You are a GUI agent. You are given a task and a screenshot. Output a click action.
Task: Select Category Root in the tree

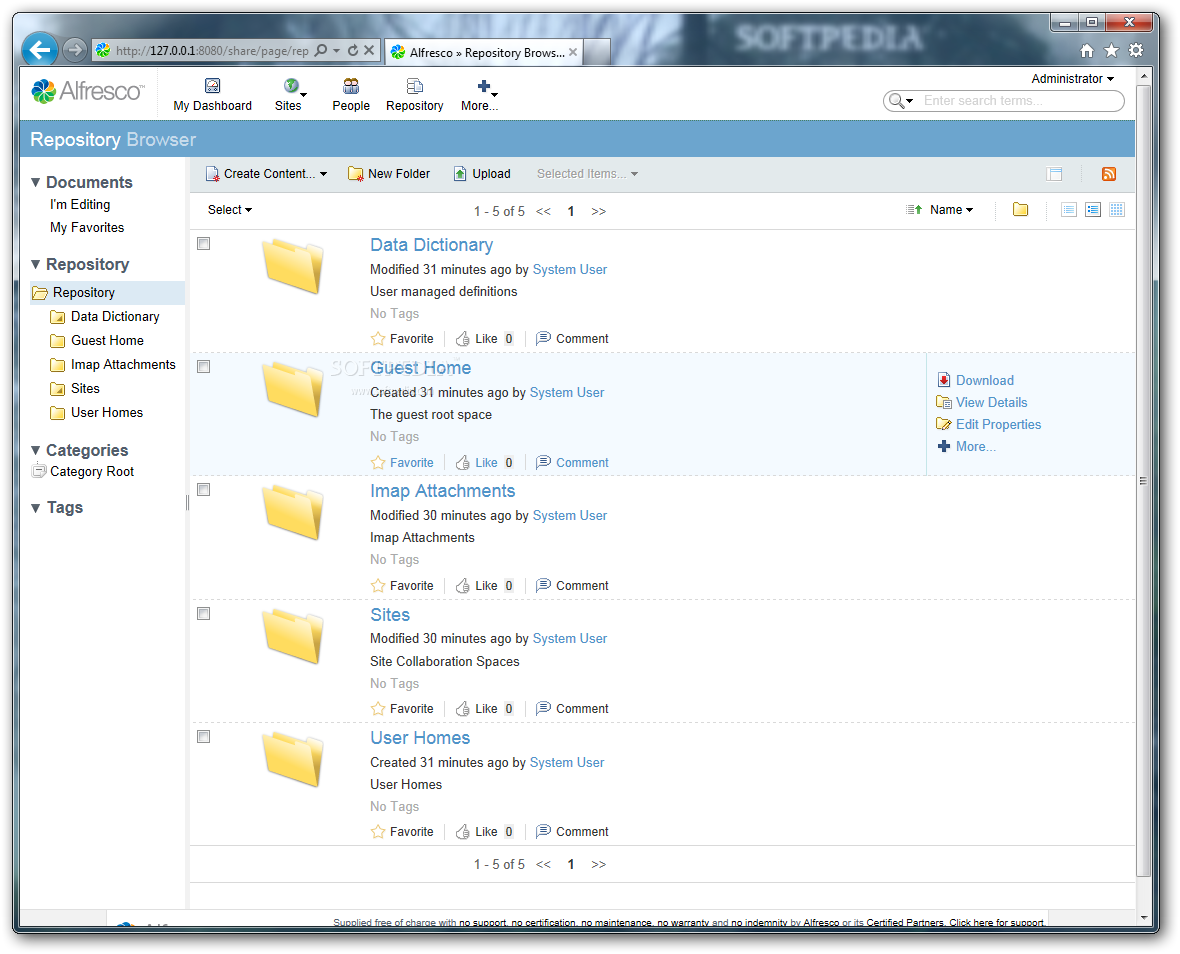coord(92,472)
